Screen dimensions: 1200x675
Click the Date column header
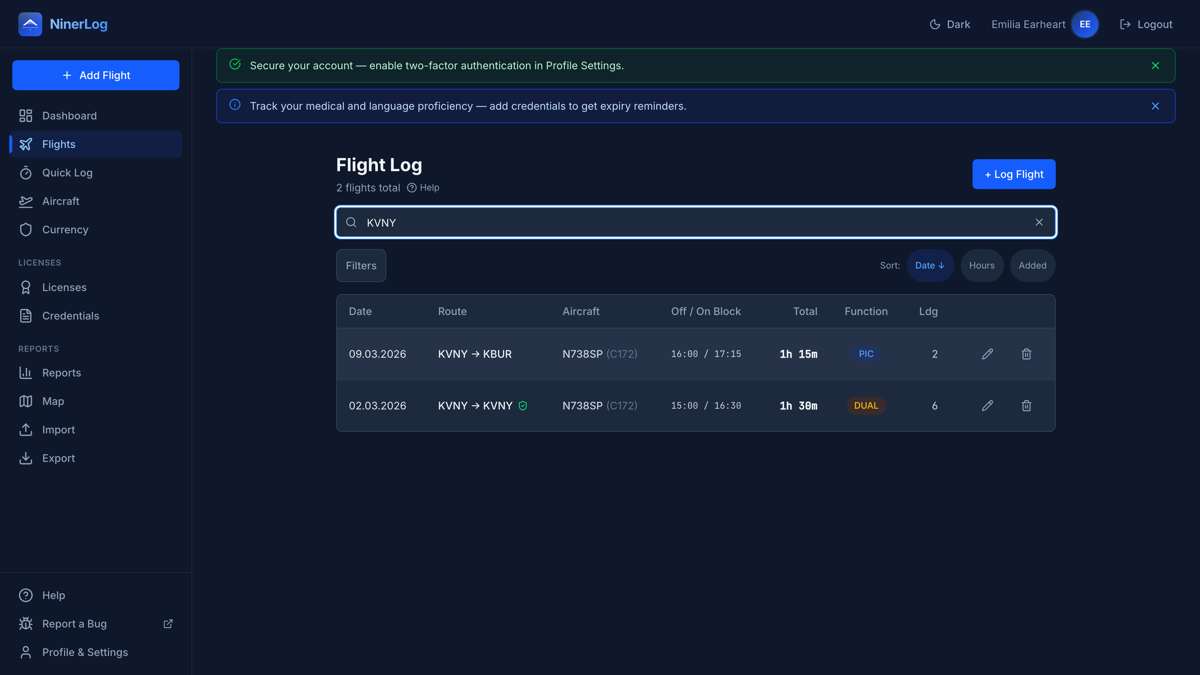360,311
